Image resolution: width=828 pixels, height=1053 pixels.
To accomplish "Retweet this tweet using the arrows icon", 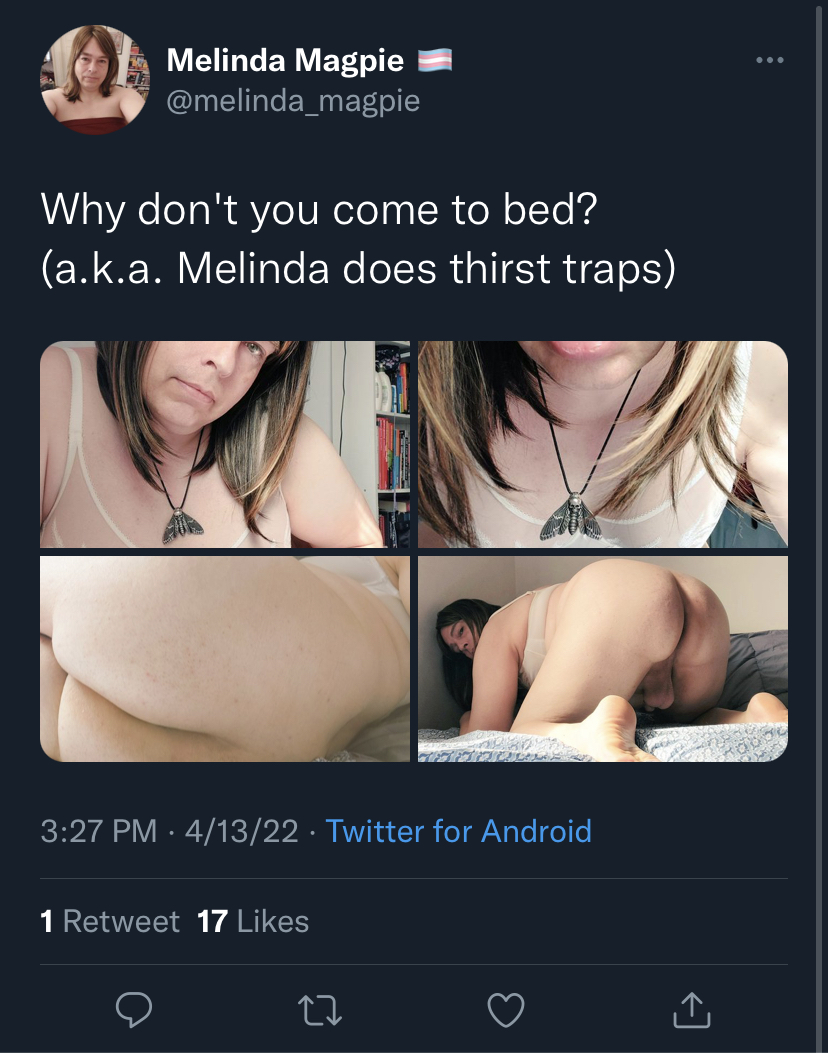I will click(320, 1010).
